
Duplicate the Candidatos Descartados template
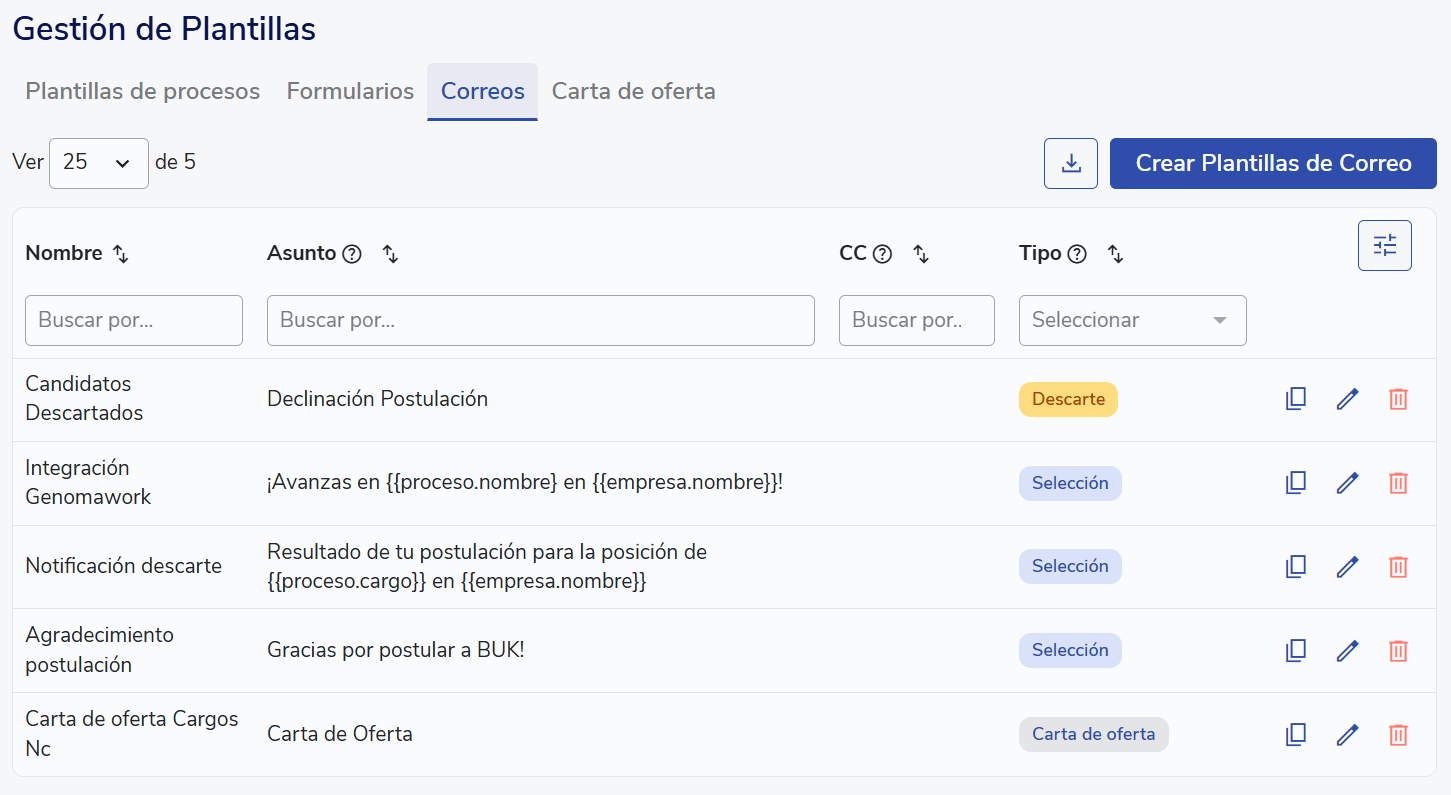1295,399
